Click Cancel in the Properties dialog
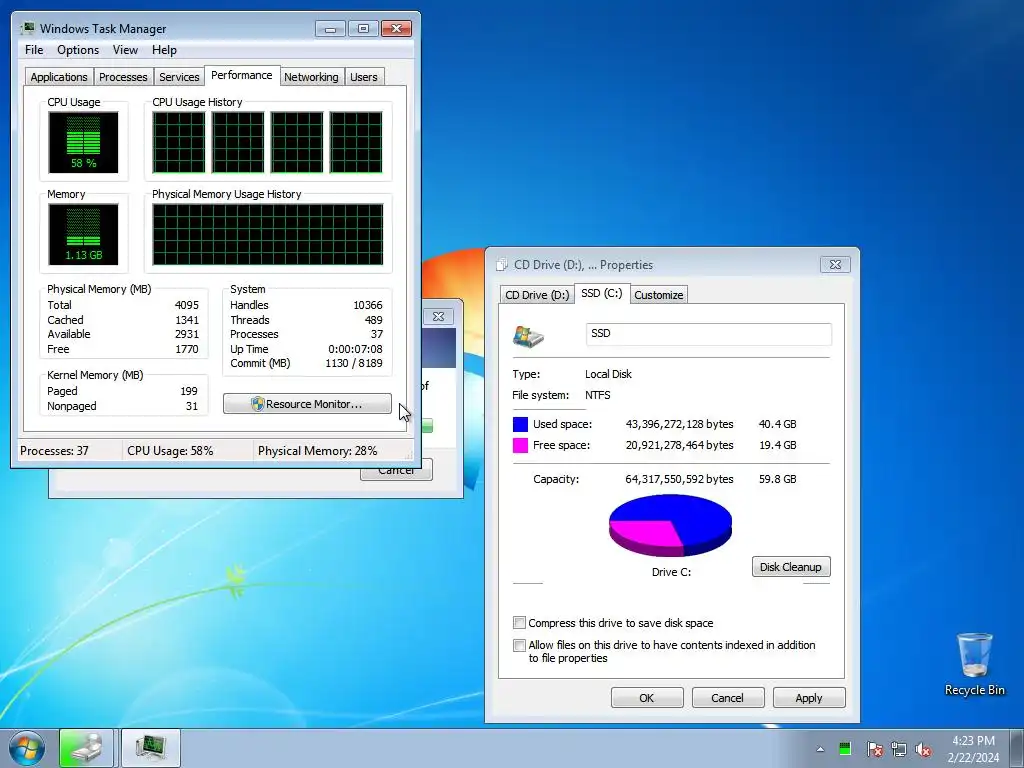The height and width of the screenshot is (768, 1024). pos(728,697)
